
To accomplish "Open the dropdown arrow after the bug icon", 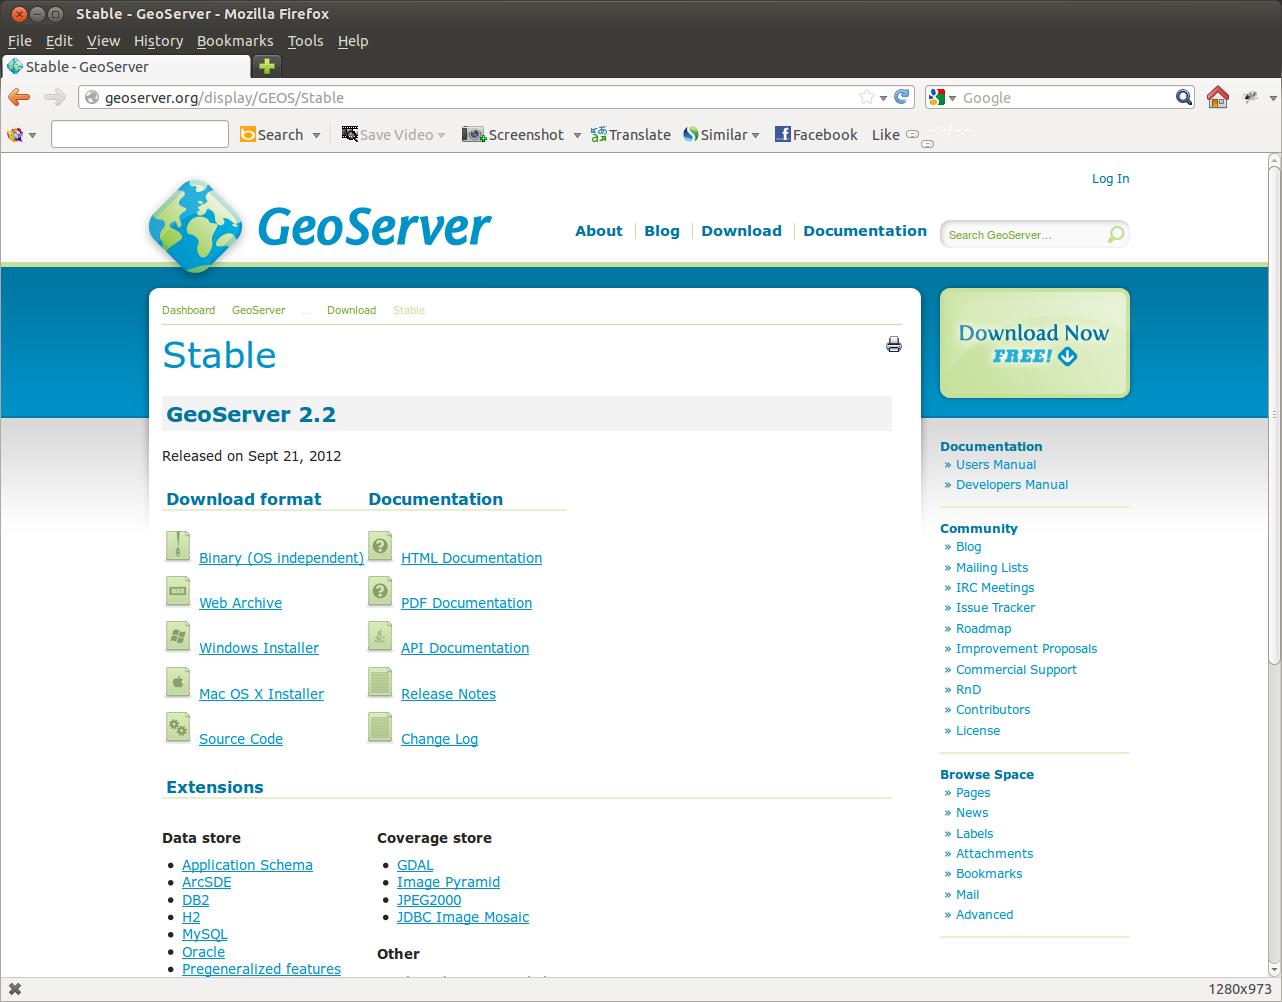I will (1273, 98).
